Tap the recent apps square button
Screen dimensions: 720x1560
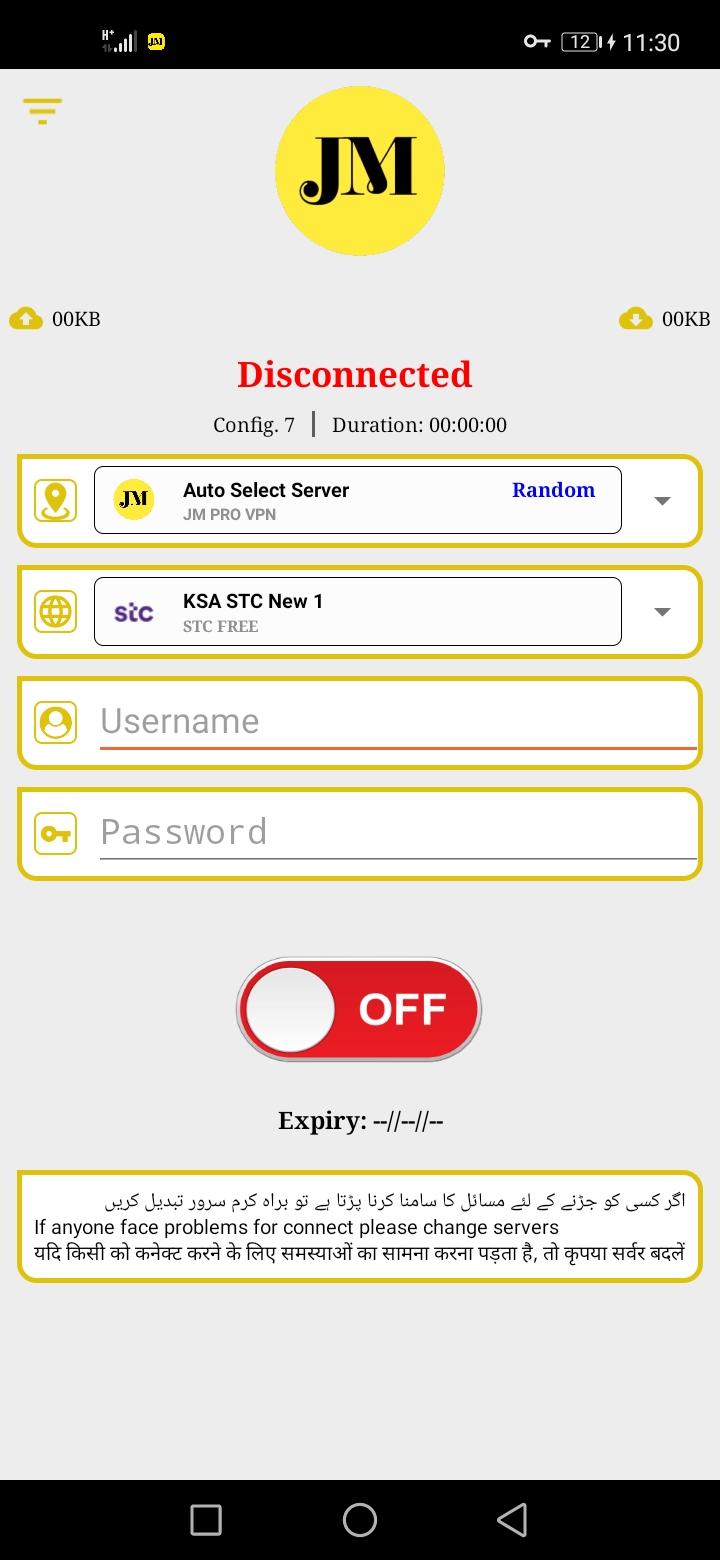pos(206,1520)
